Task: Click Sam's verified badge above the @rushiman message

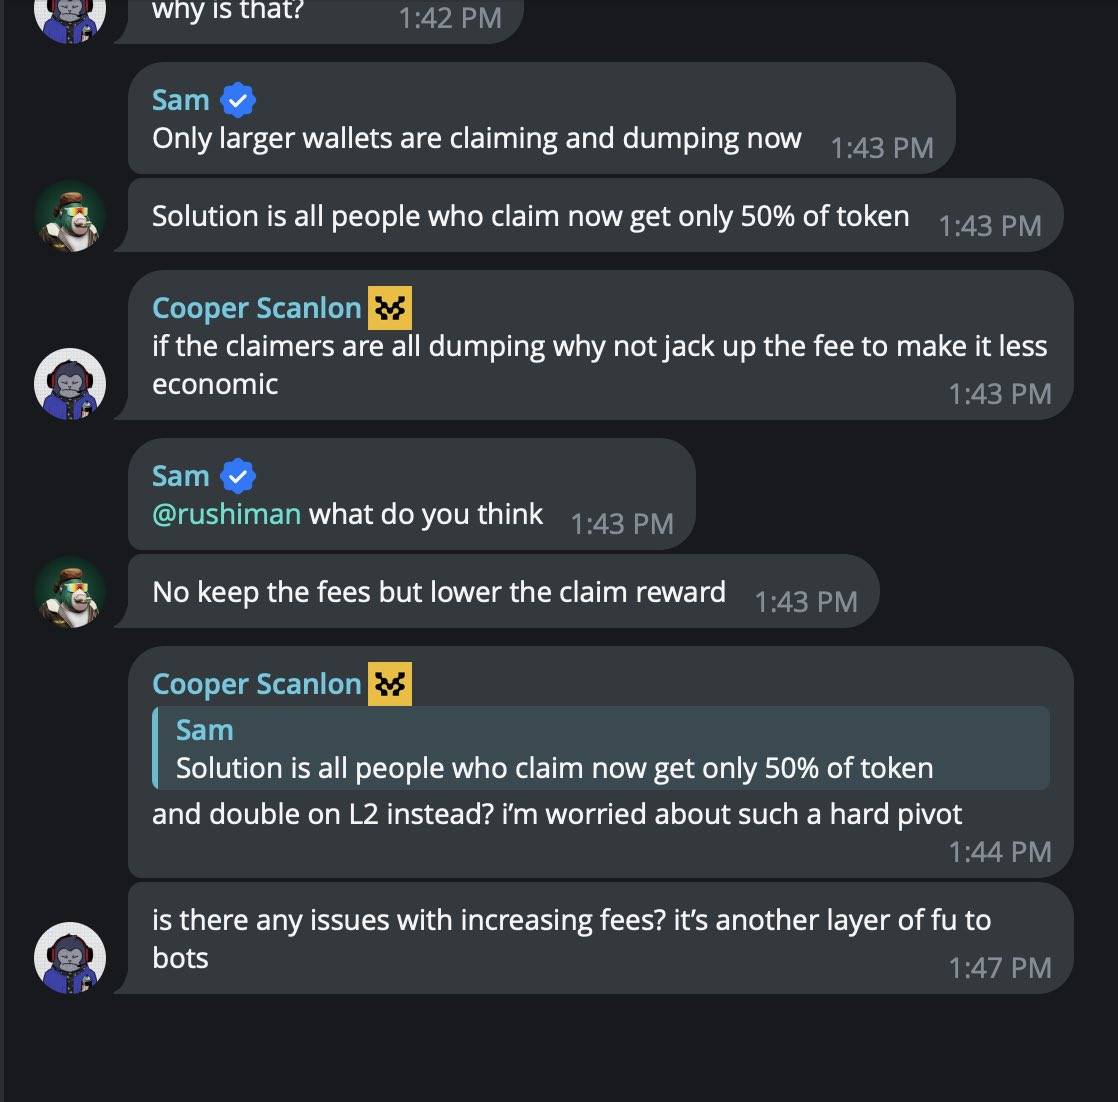Action: 238,476
